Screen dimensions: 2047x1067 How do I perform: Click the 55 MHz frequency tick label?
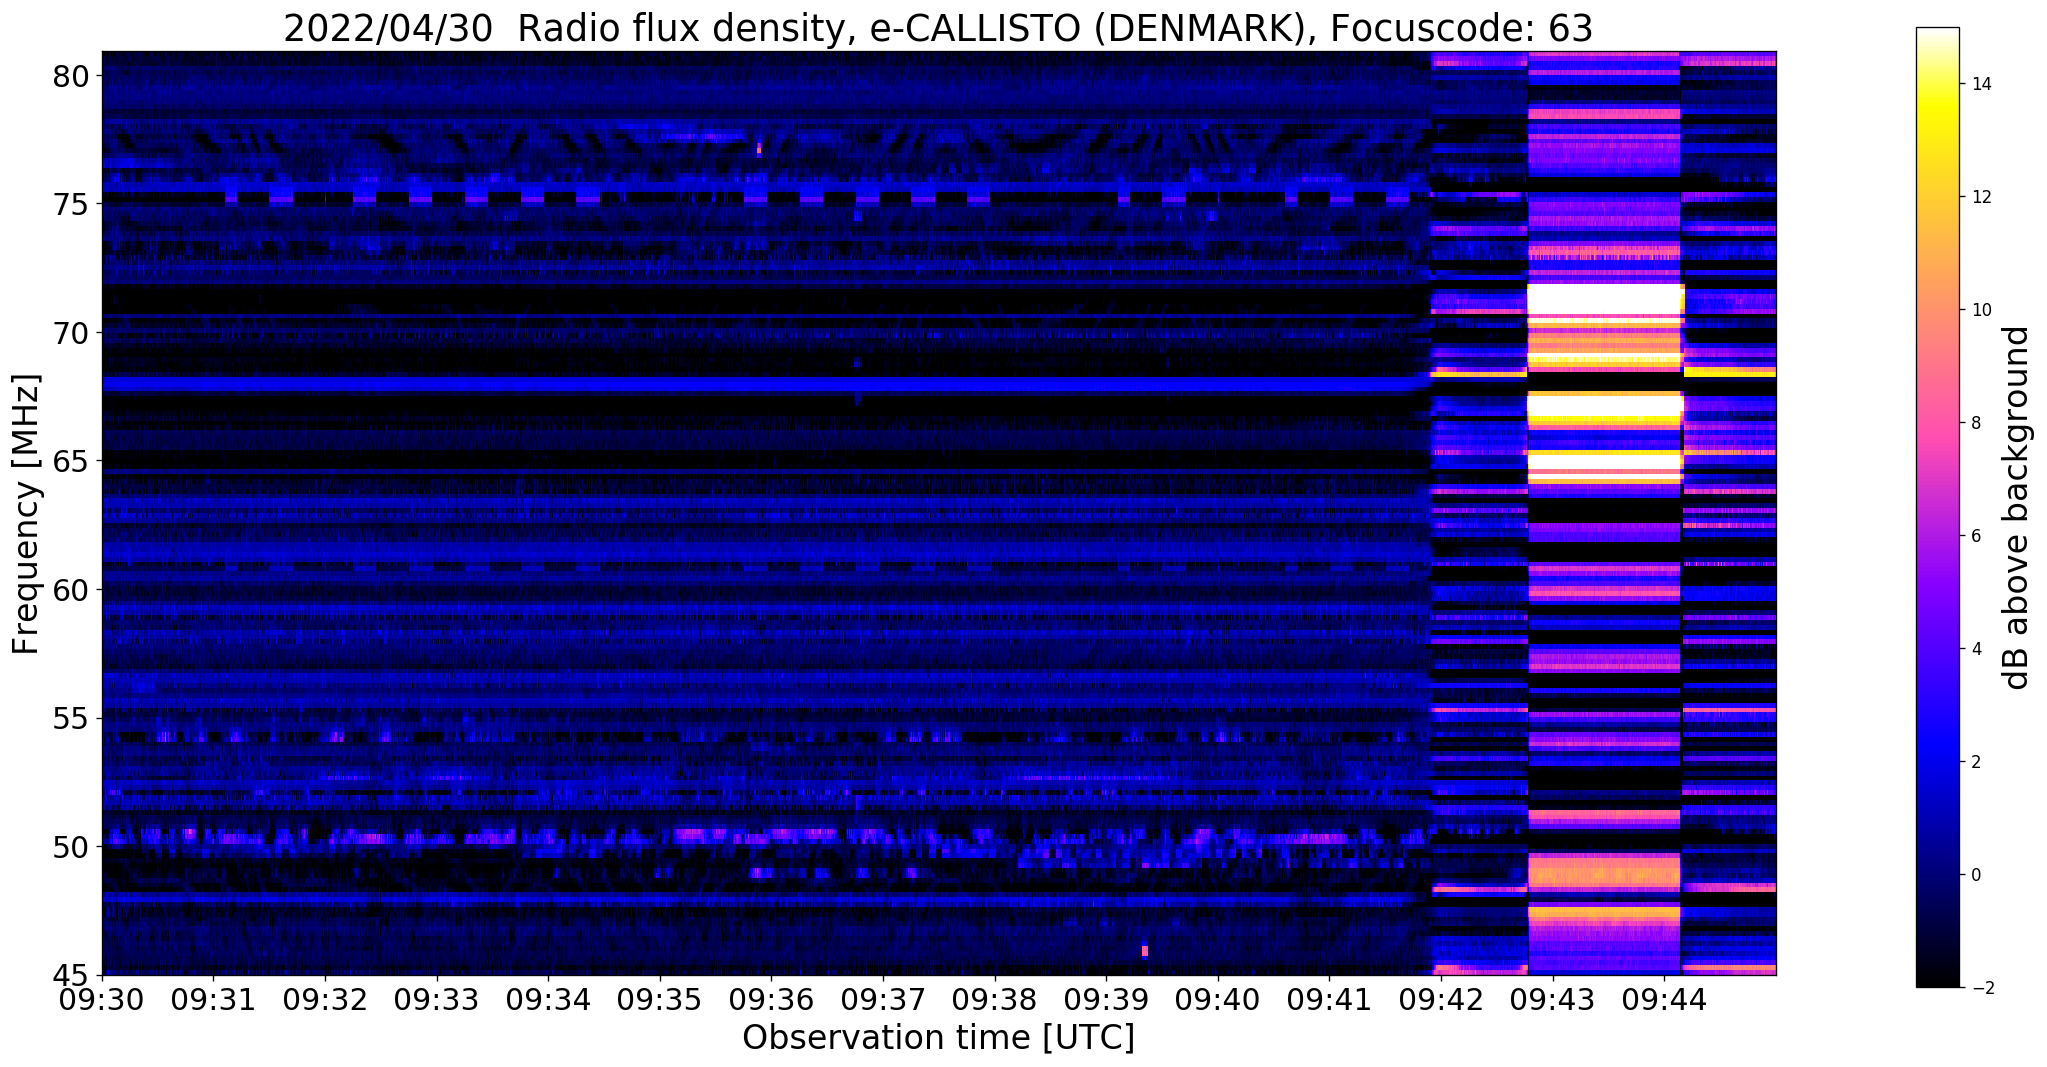click(x=71, y=718)
